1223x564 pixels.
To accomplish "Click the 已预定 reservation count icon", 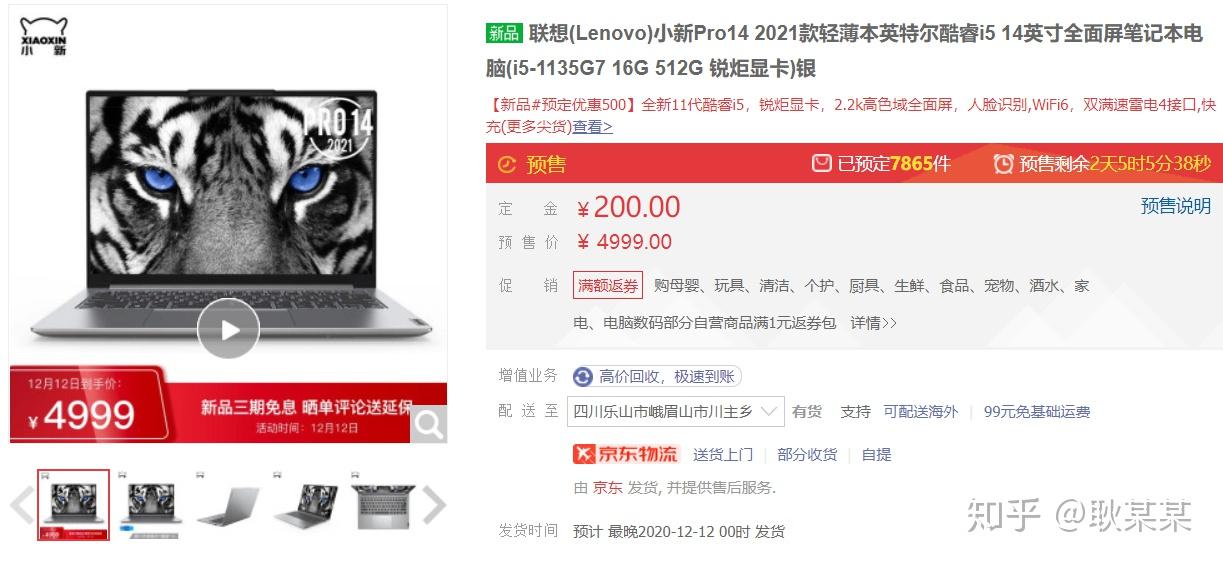I will tap(822, 163).
